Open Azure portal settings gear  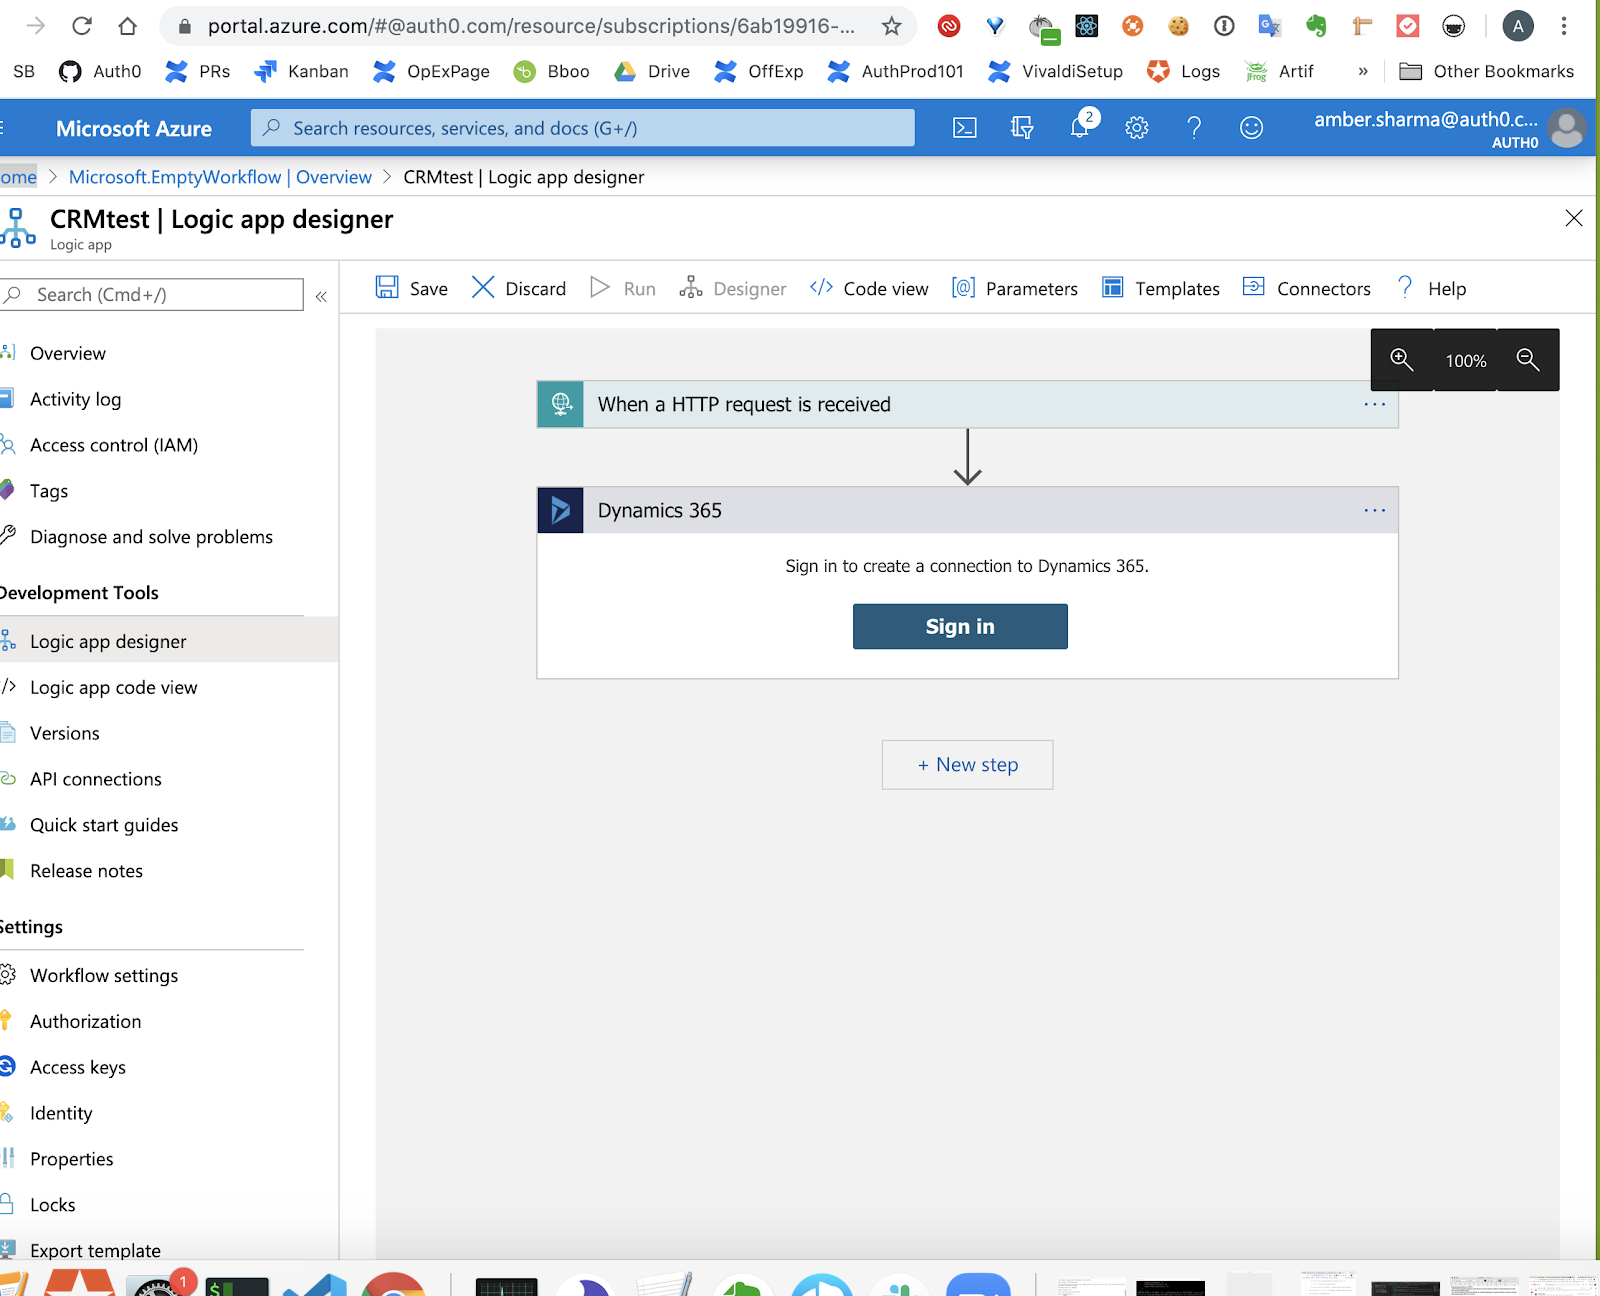point(1137,128)
